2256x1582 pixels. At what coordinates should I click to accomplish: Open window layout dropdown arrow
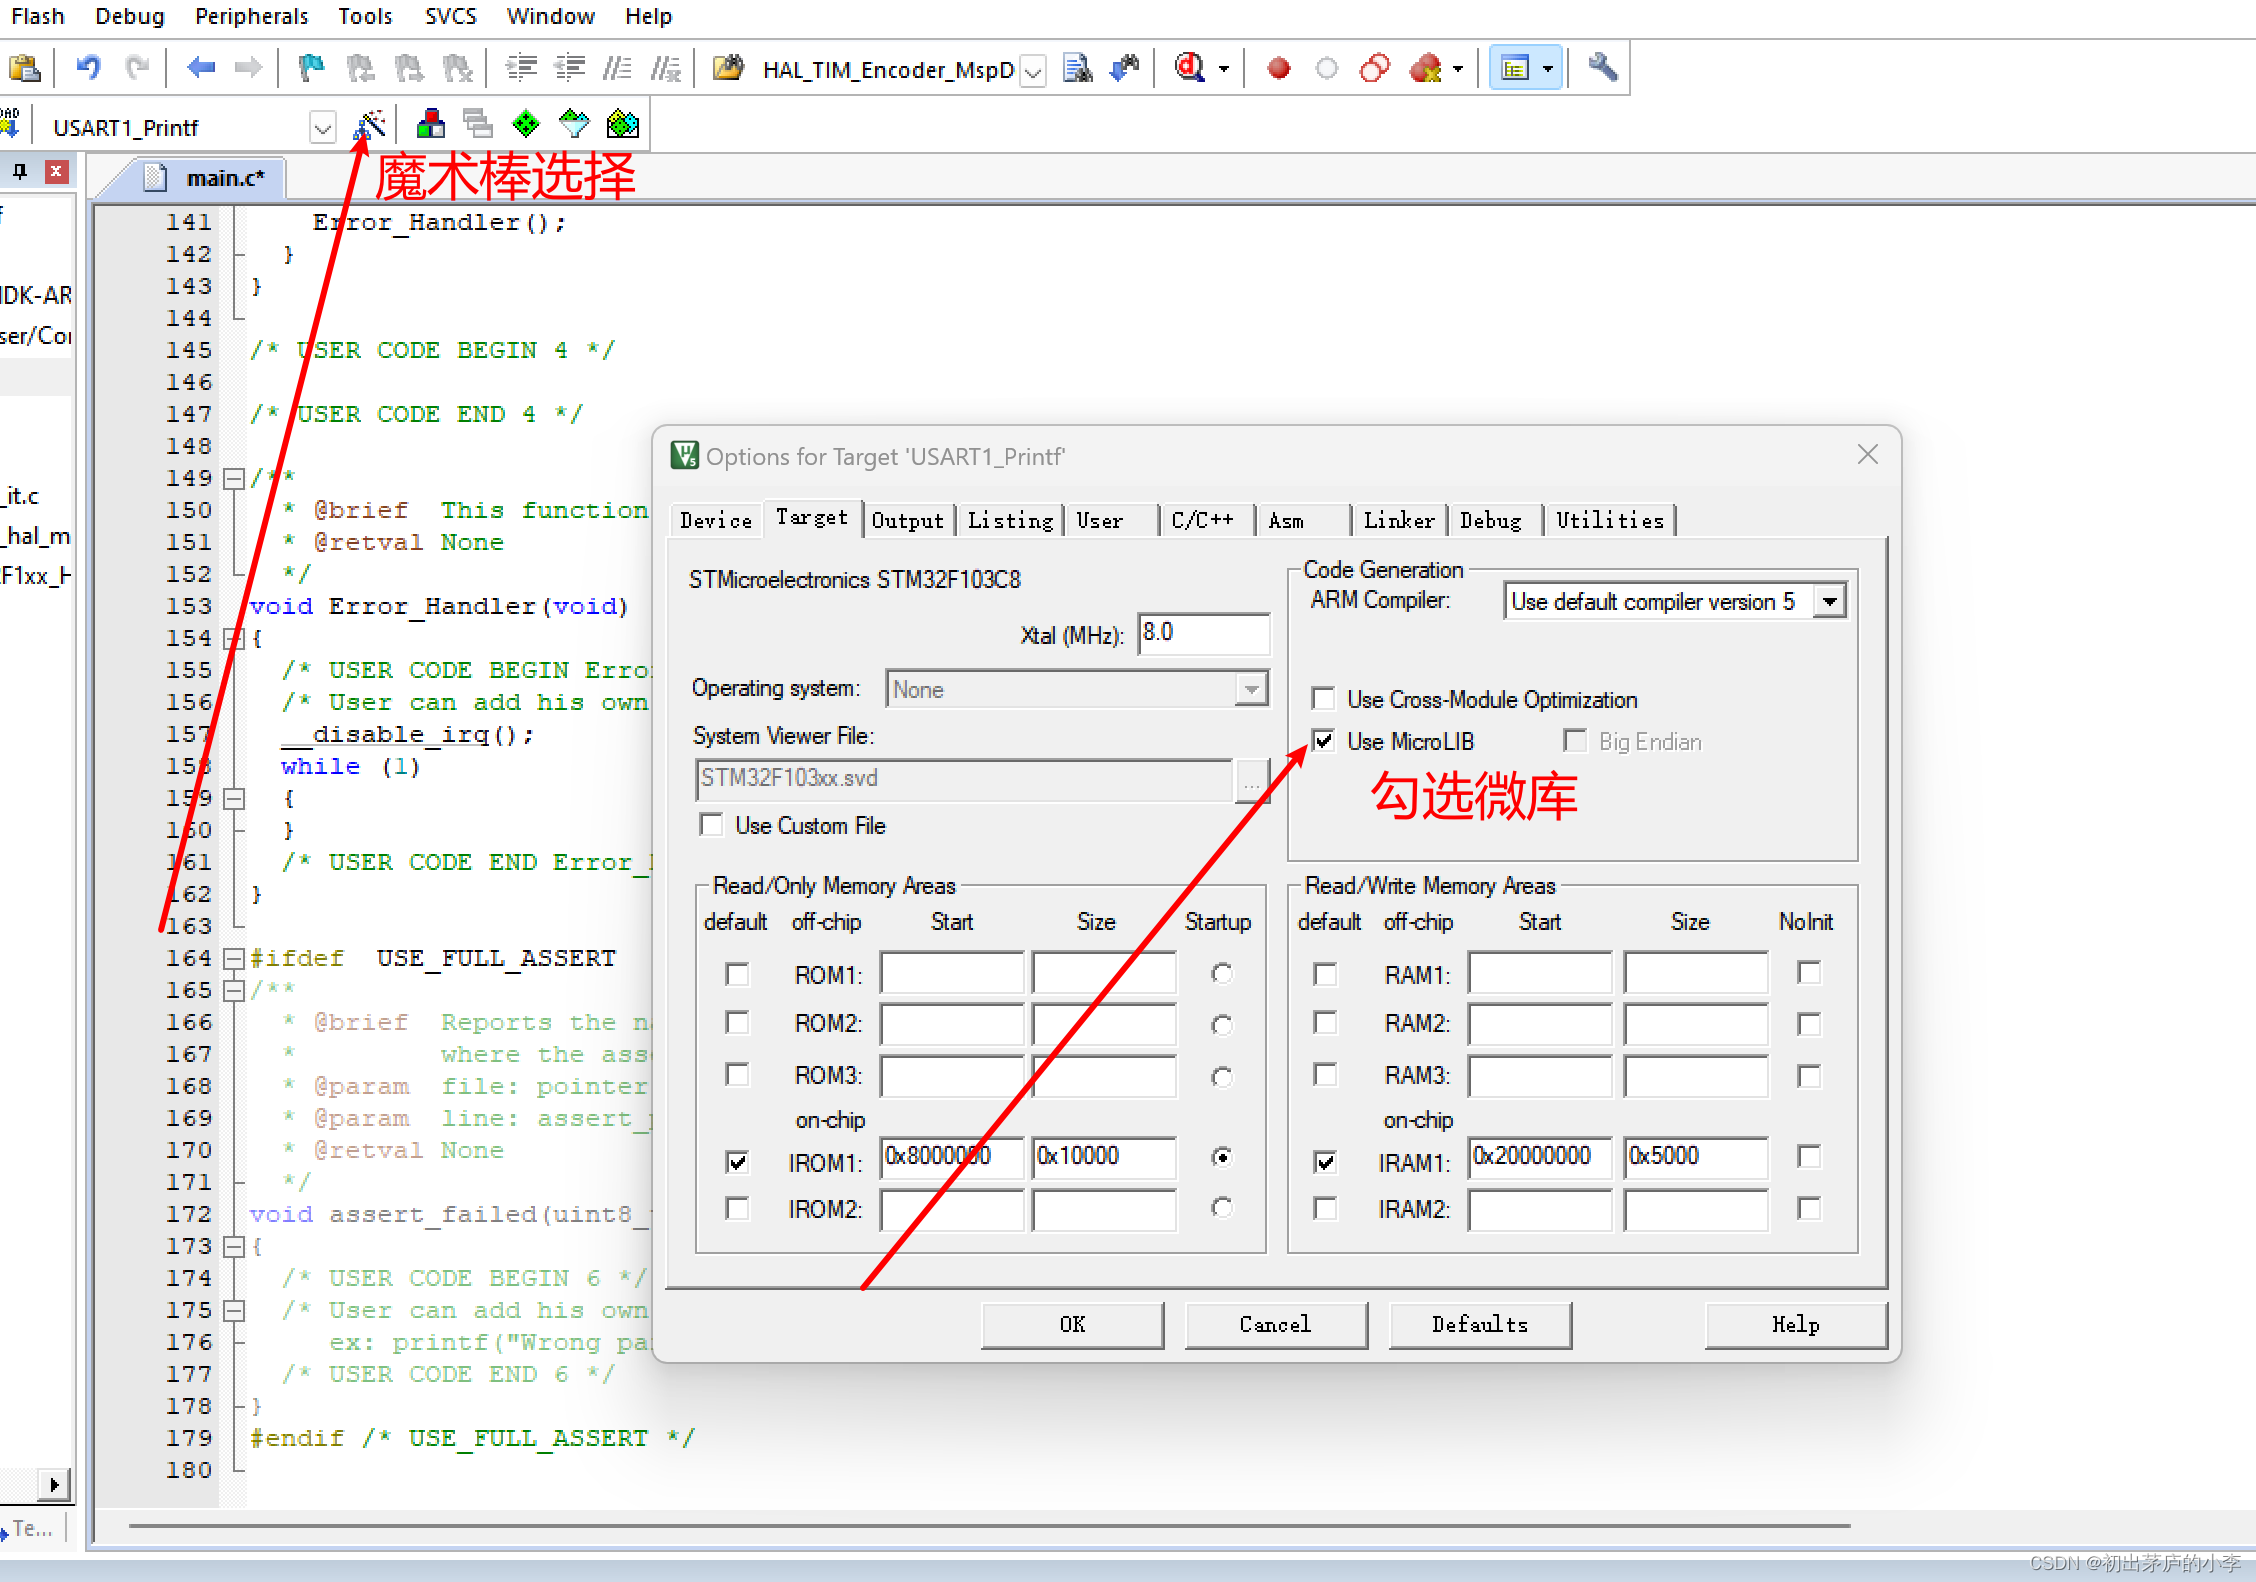click(1547, 68)
